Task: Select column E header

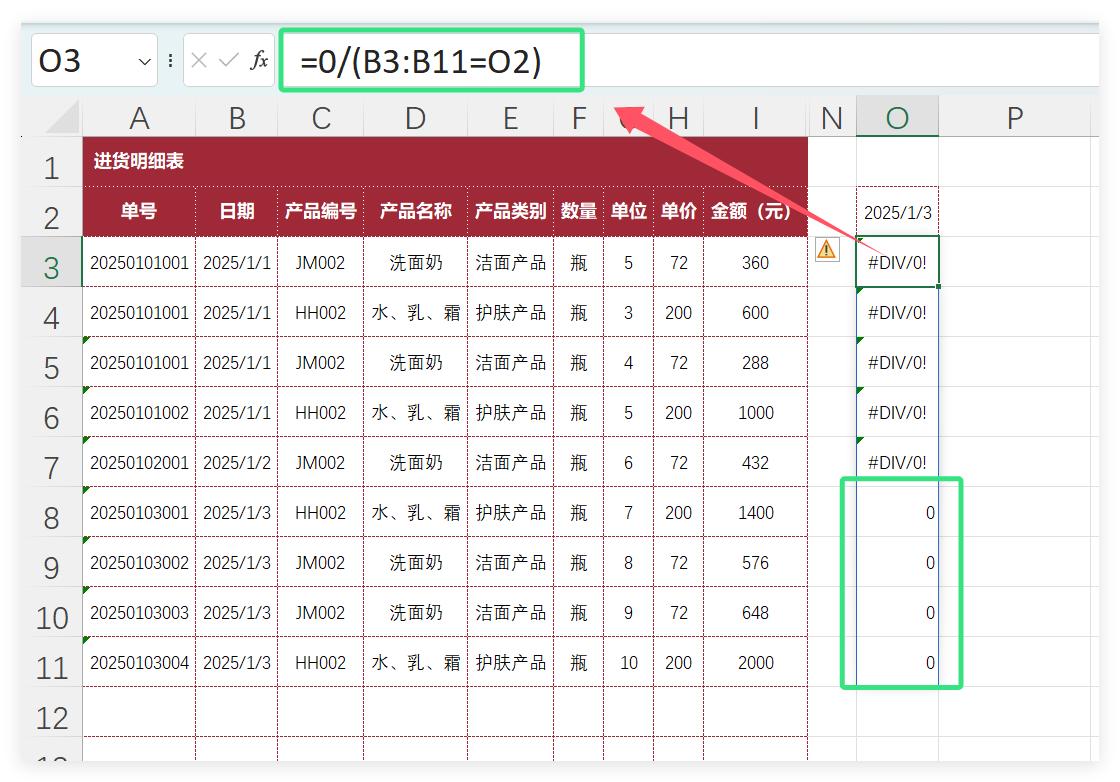Action: coord(511,118)
